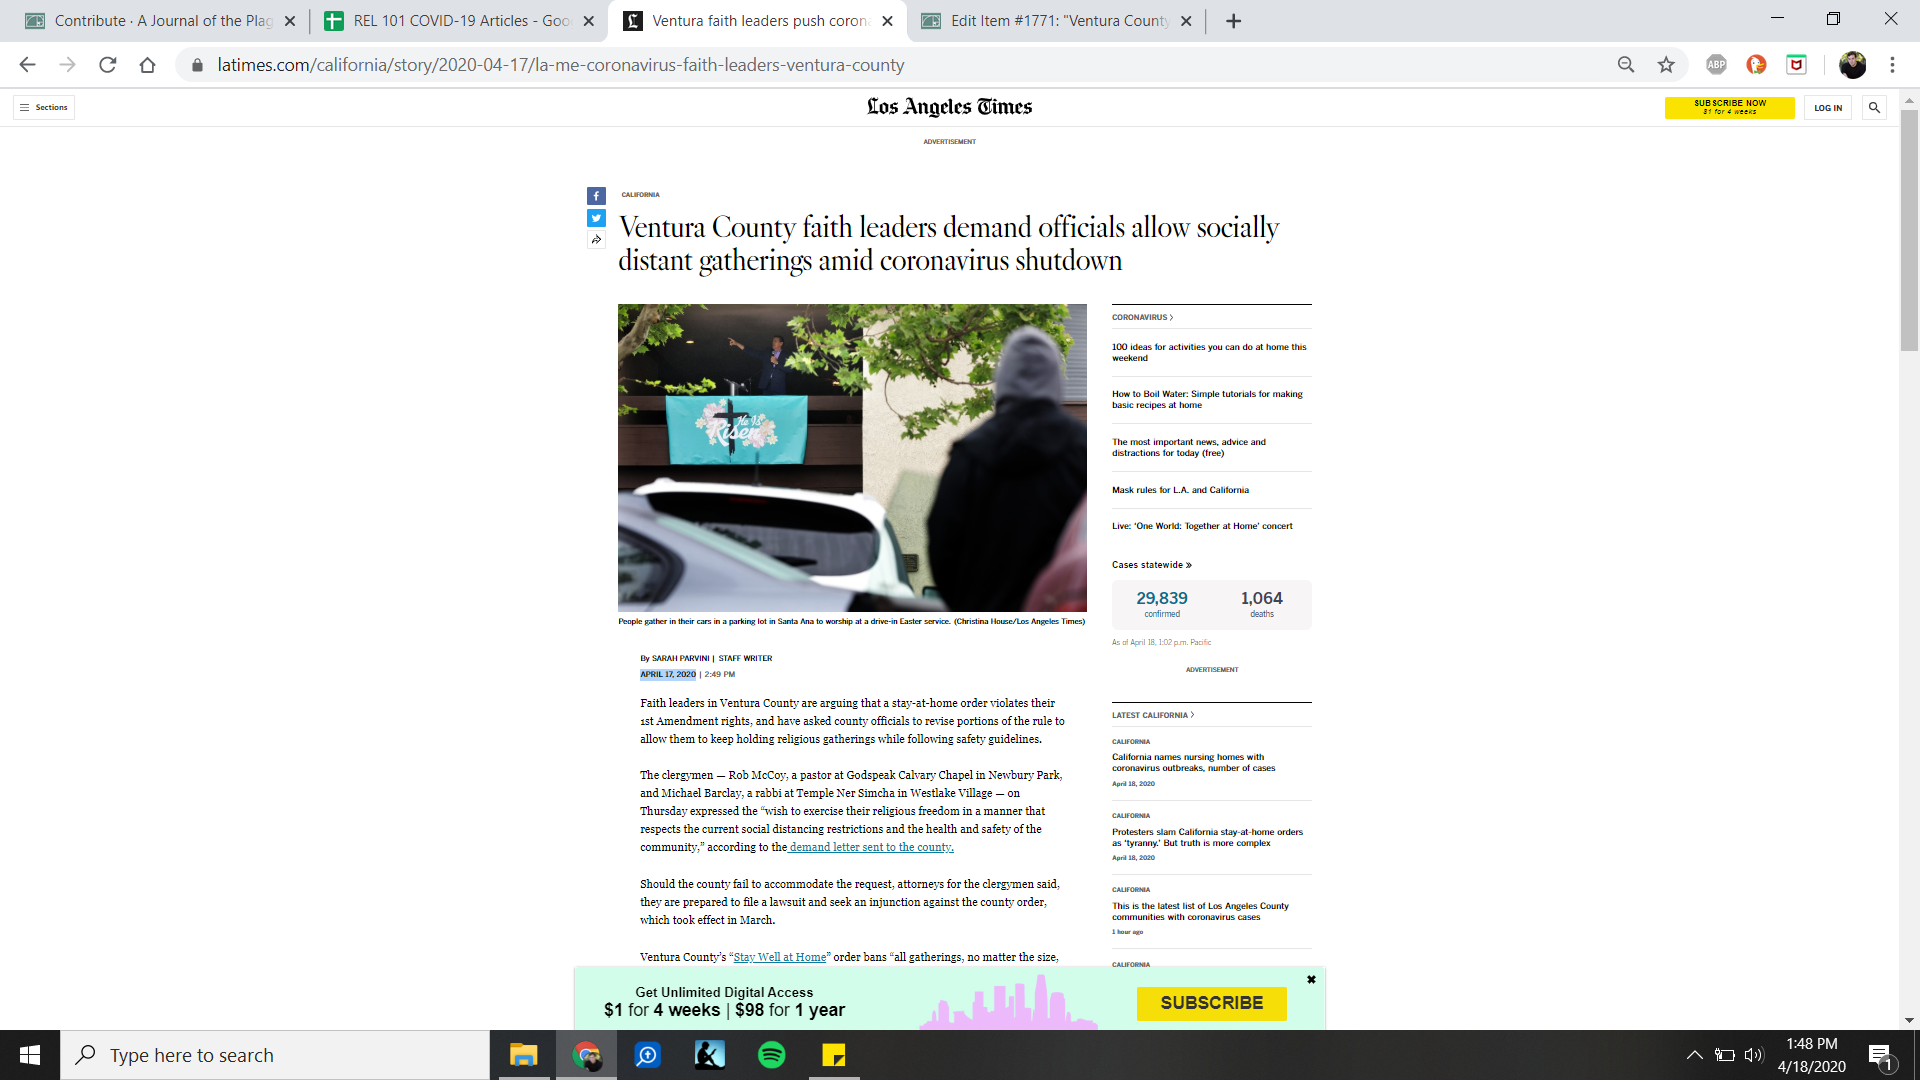Open Spotify from the taskbar

click(x=772, y=1055)
